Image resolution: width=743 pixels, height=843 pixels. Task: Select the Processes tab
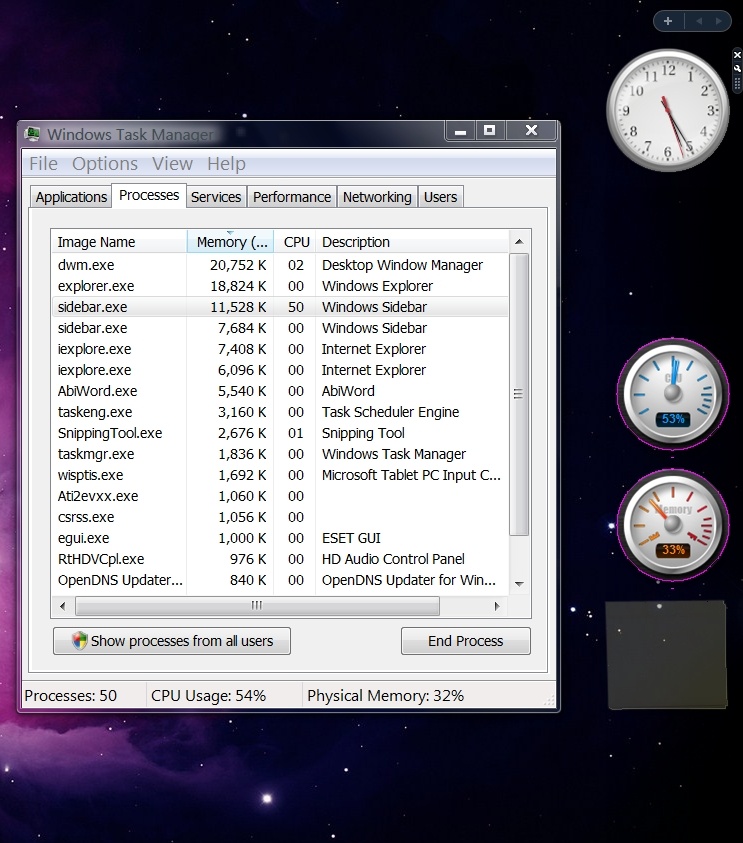(149, 195)
